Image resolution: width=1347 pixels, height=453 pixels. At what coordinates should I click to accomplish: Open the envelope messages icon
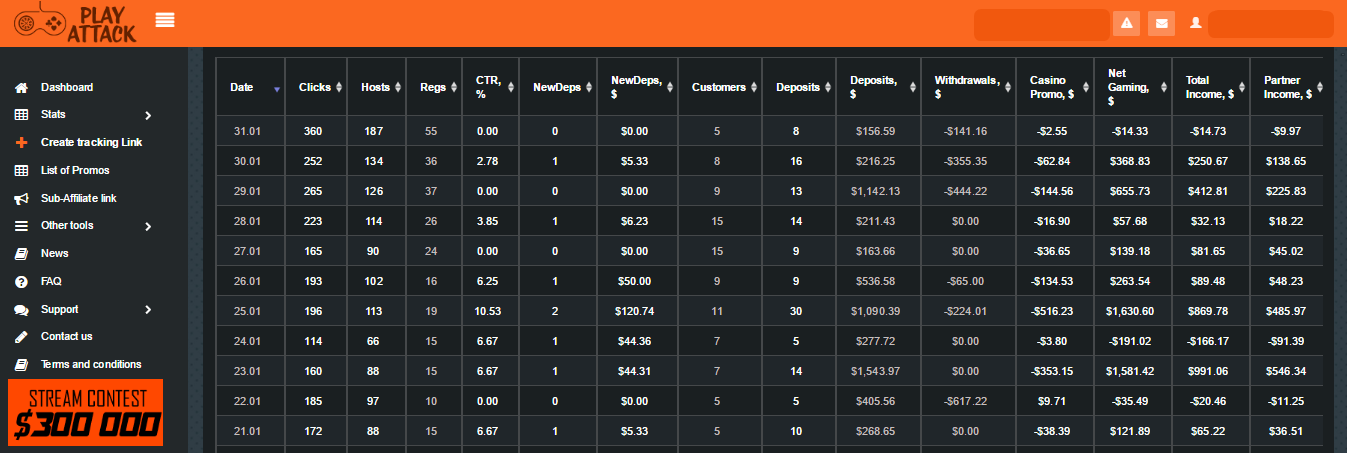tap(1161, 23)
